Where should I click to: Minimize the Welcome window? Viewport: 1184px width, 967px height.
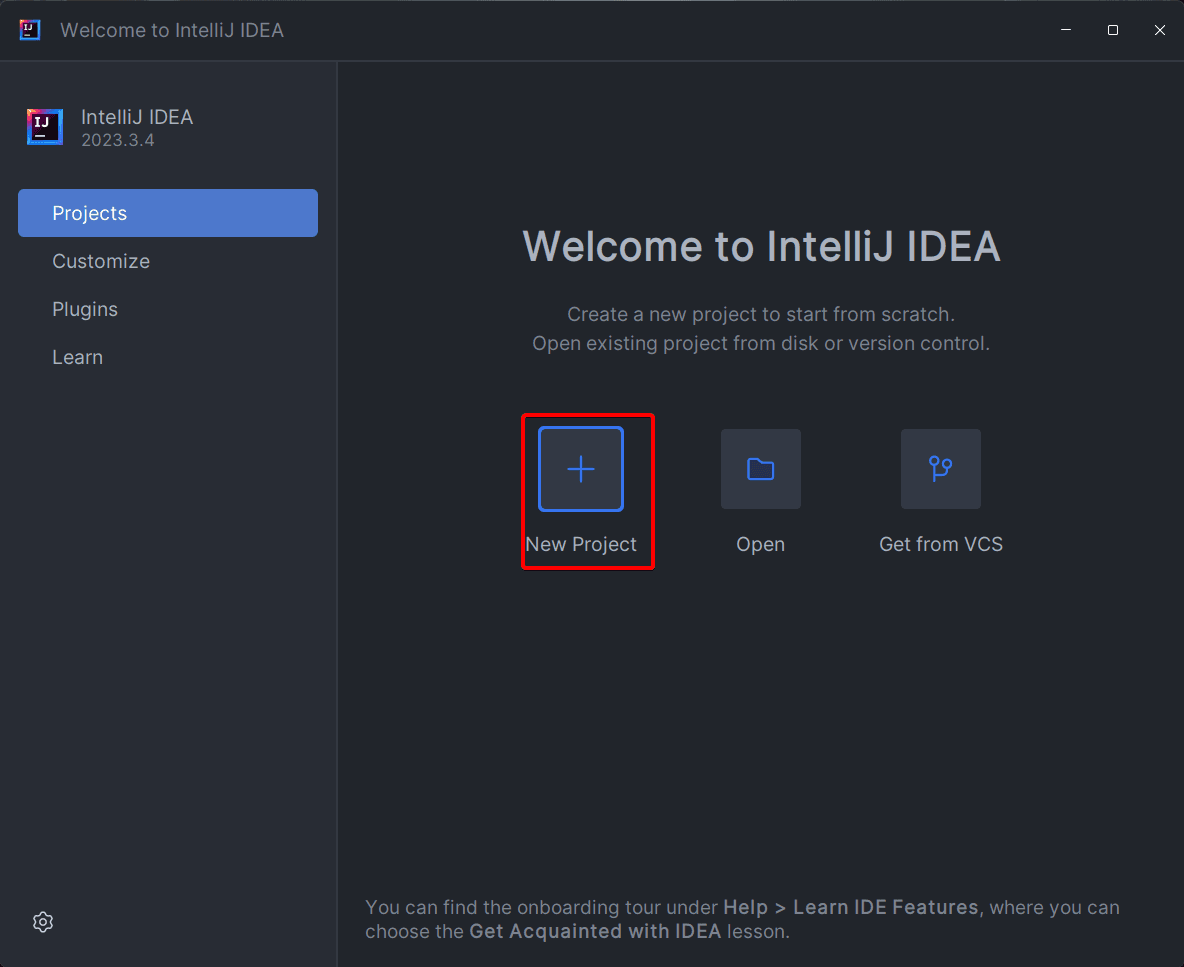pos(1066,30)
